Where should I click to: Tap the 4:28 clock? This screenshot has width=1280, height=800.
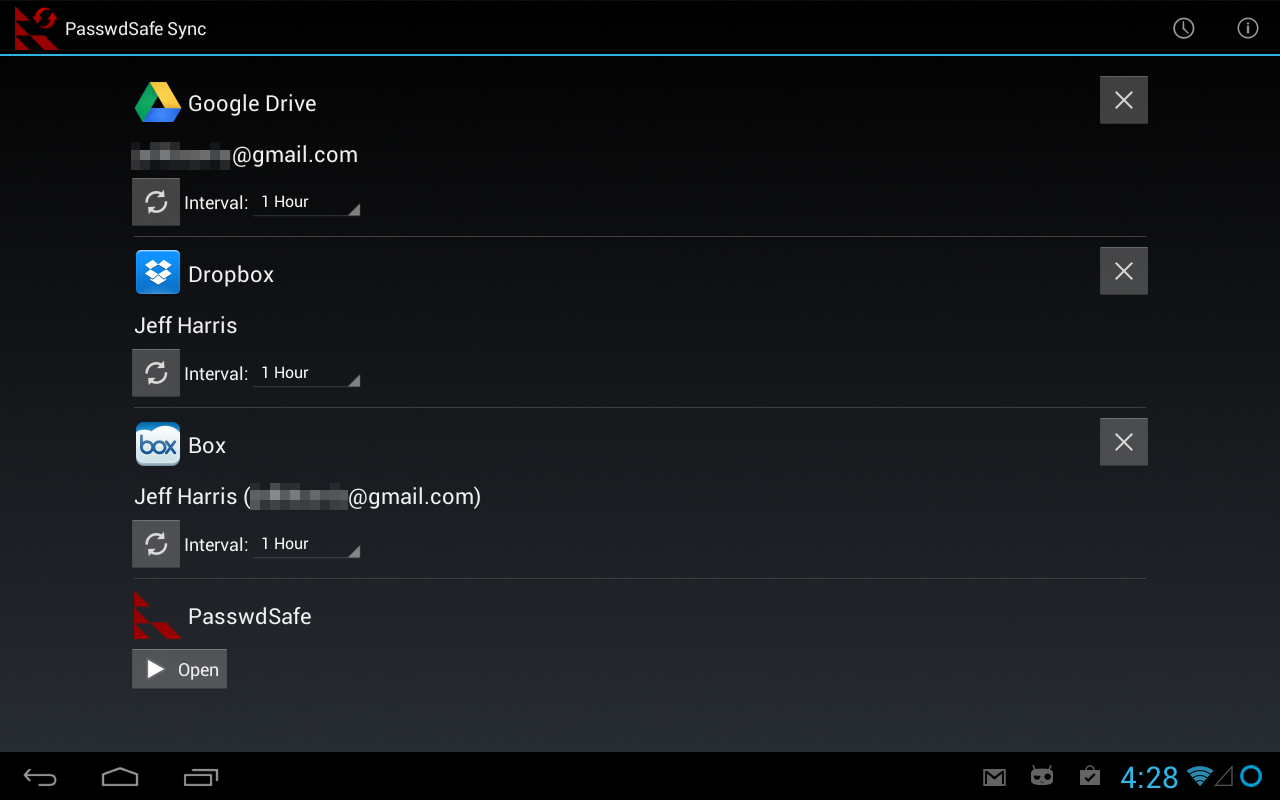coord(1149,777)
